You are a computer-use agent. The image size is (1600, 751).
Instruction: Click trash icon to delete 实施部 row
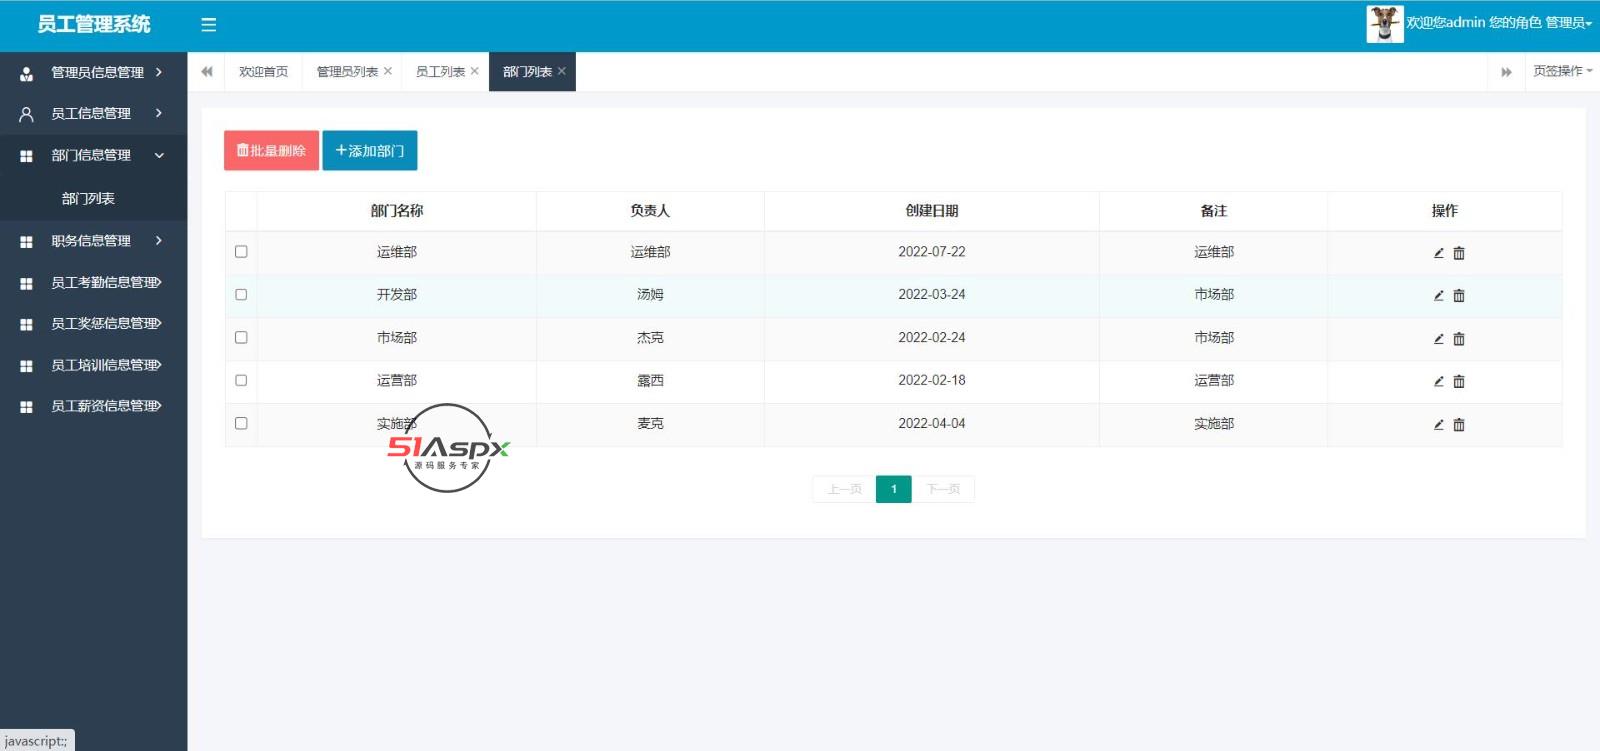pyautogui.click(x=1459, y=425)
